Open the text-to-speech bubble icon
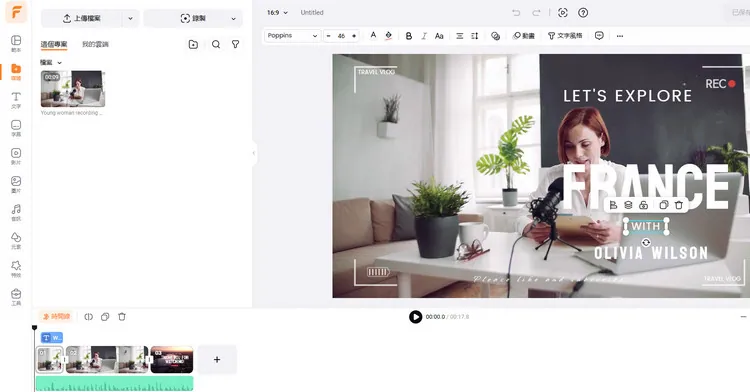This screenshot has width=750, height=392. [x=599, y=36]
